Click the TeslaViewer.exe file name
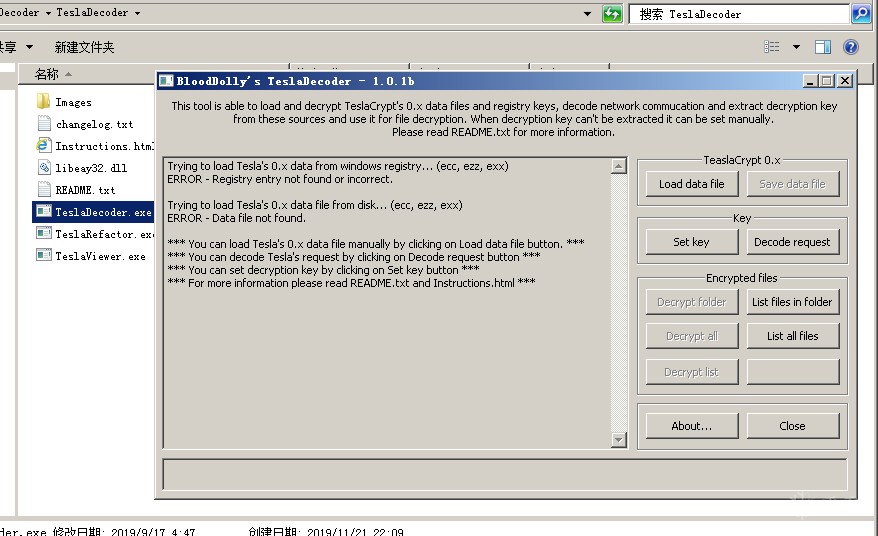This screenshot has width=878, height=536. point(100,256)
